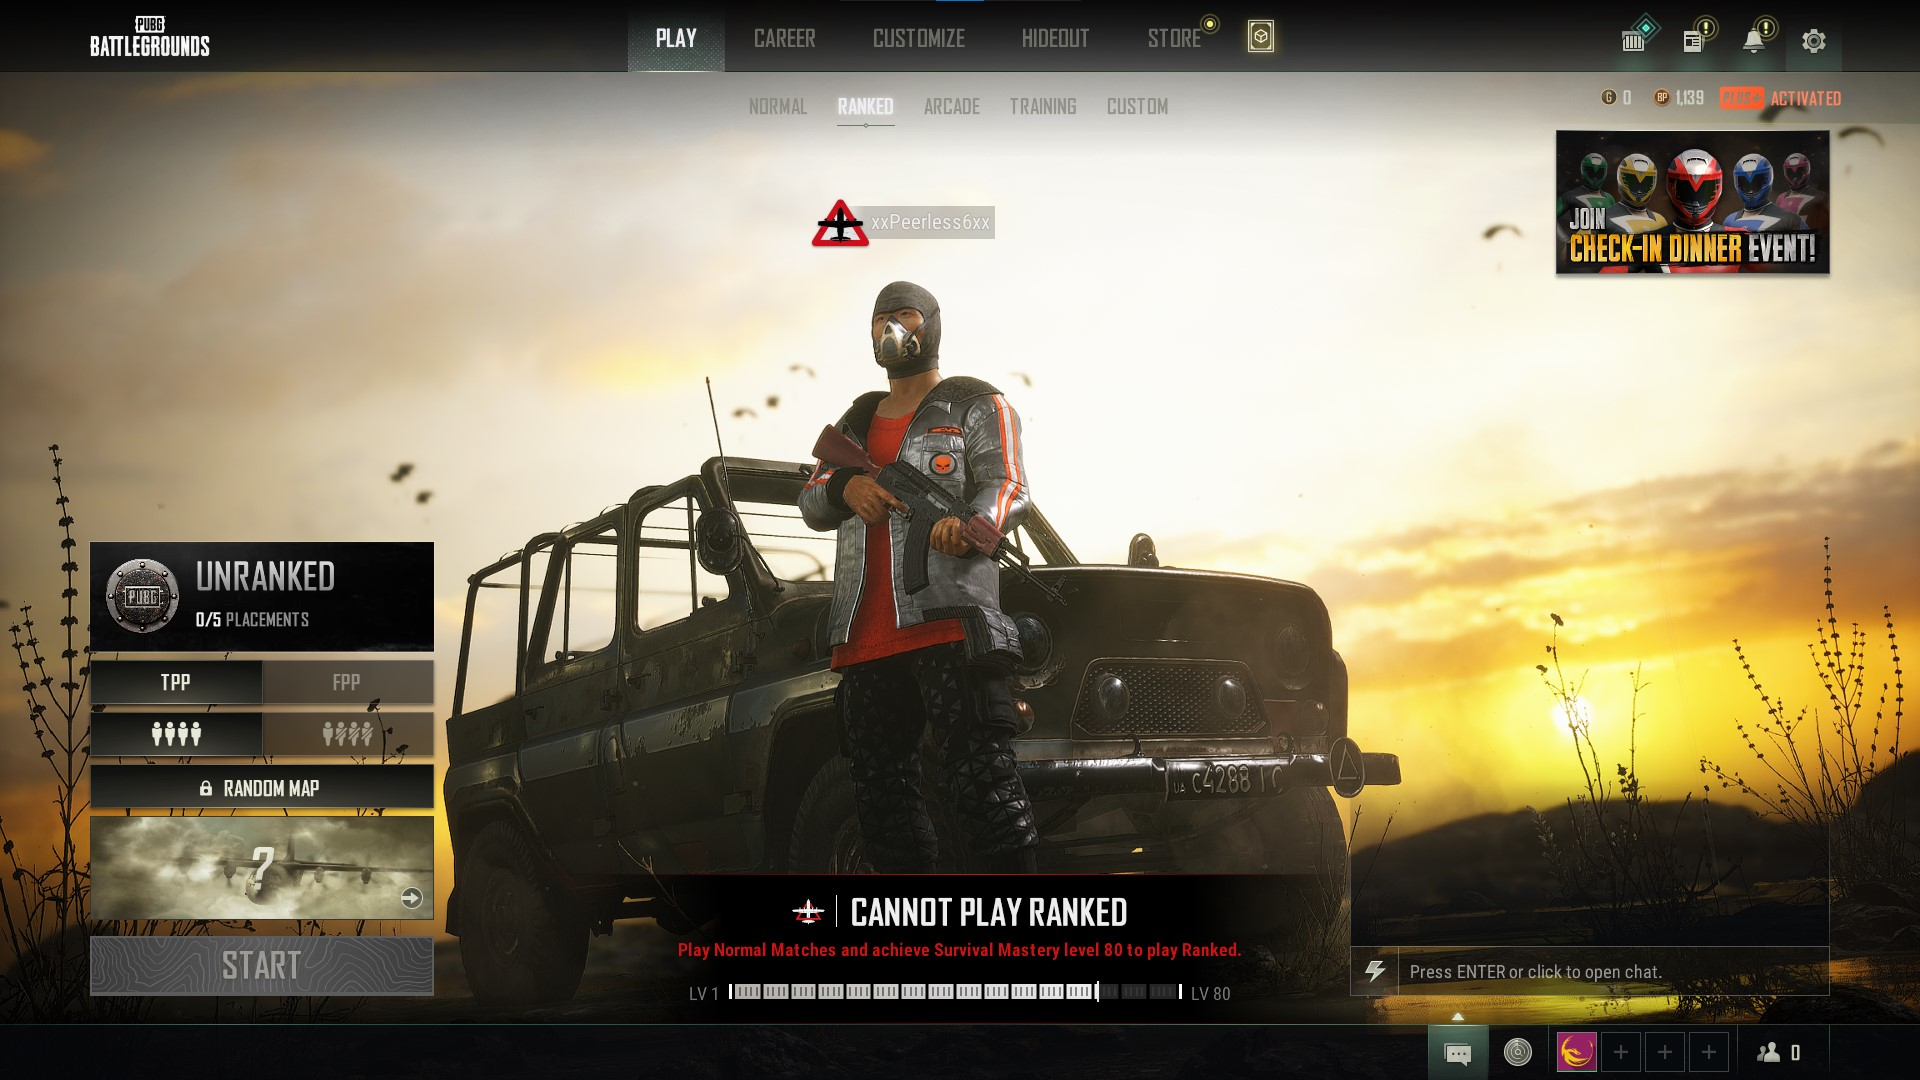Click the banana/fruit icon bottom taskbar
Viewport: 1920px width, 1080px height.
click(1577, 1052)
